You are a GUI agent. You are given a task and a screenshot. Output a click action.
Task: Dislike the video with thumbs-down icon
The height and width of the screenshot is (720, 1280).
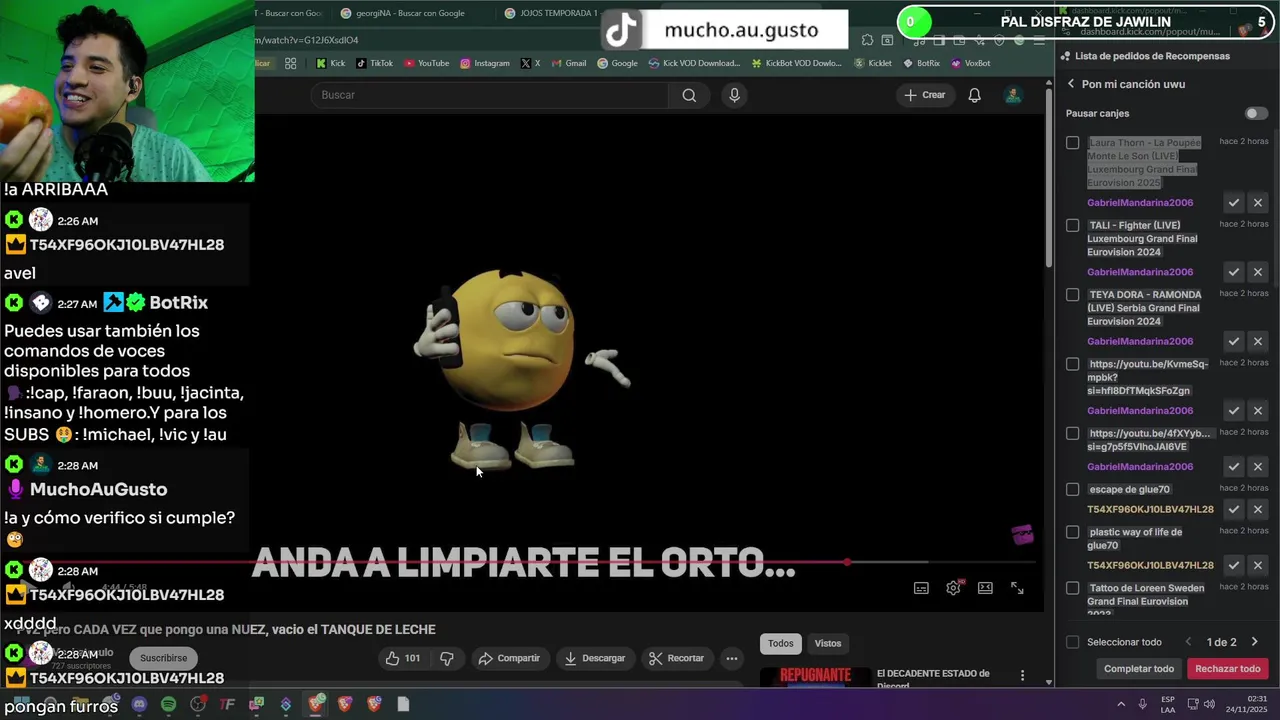point(447,658)
